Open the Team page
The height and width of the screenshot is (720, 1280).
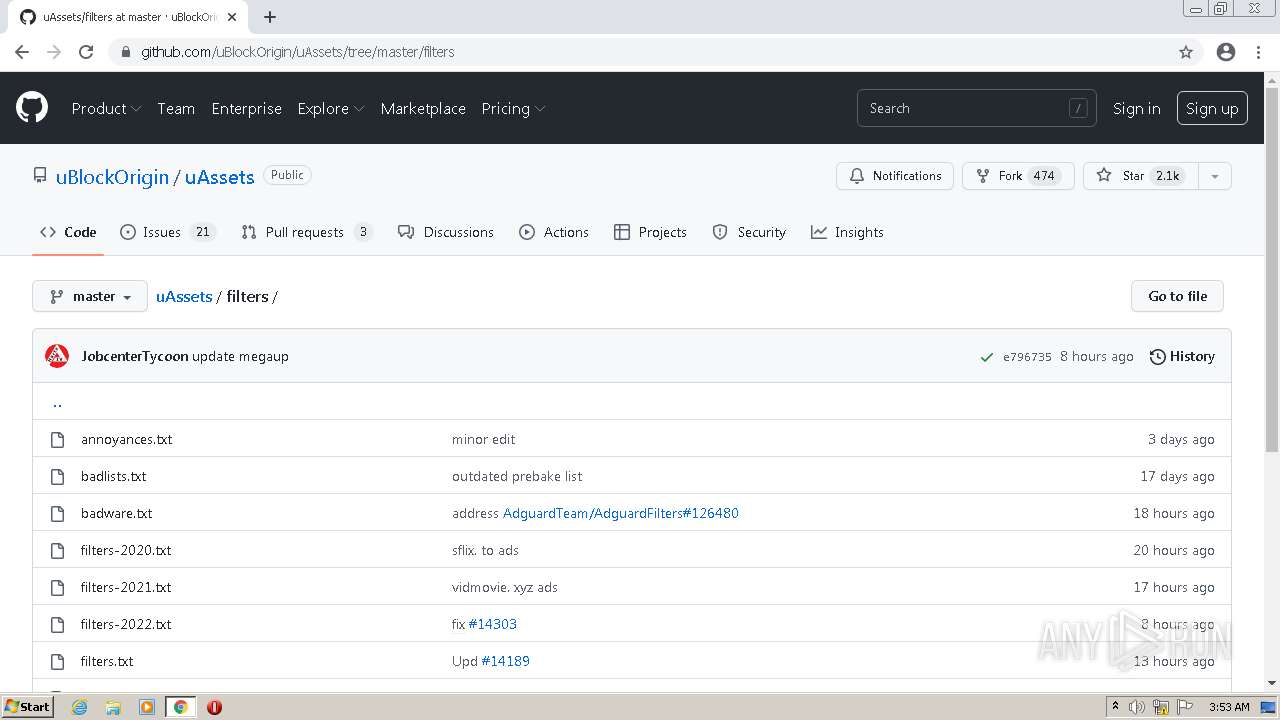pyautogui.click(x=176, y=108)
